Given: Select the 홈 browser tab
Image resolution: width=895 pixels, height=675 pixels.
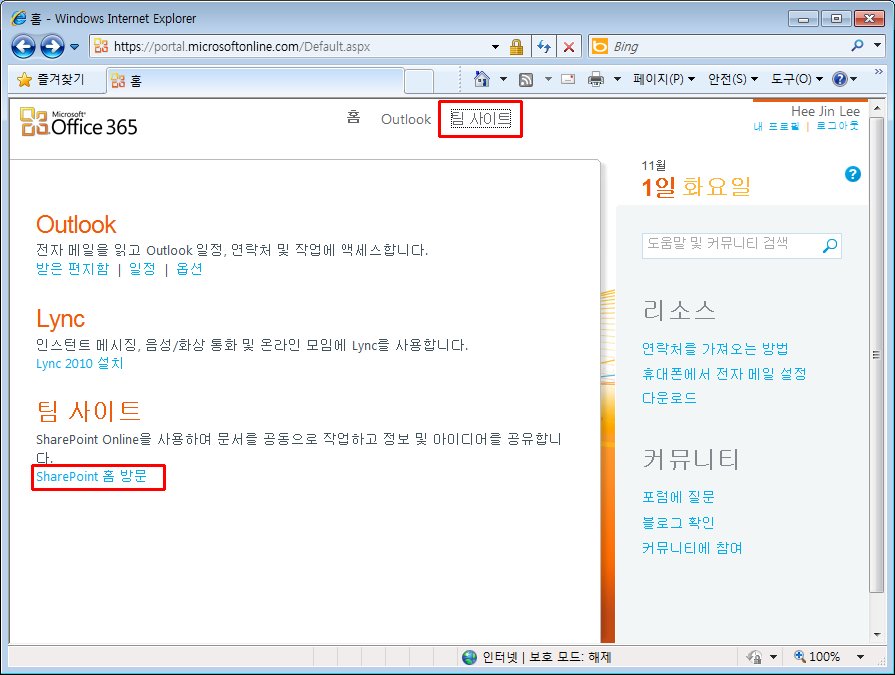Looking at the screenshot, I should pyautogui.click(x=255, y=80).
